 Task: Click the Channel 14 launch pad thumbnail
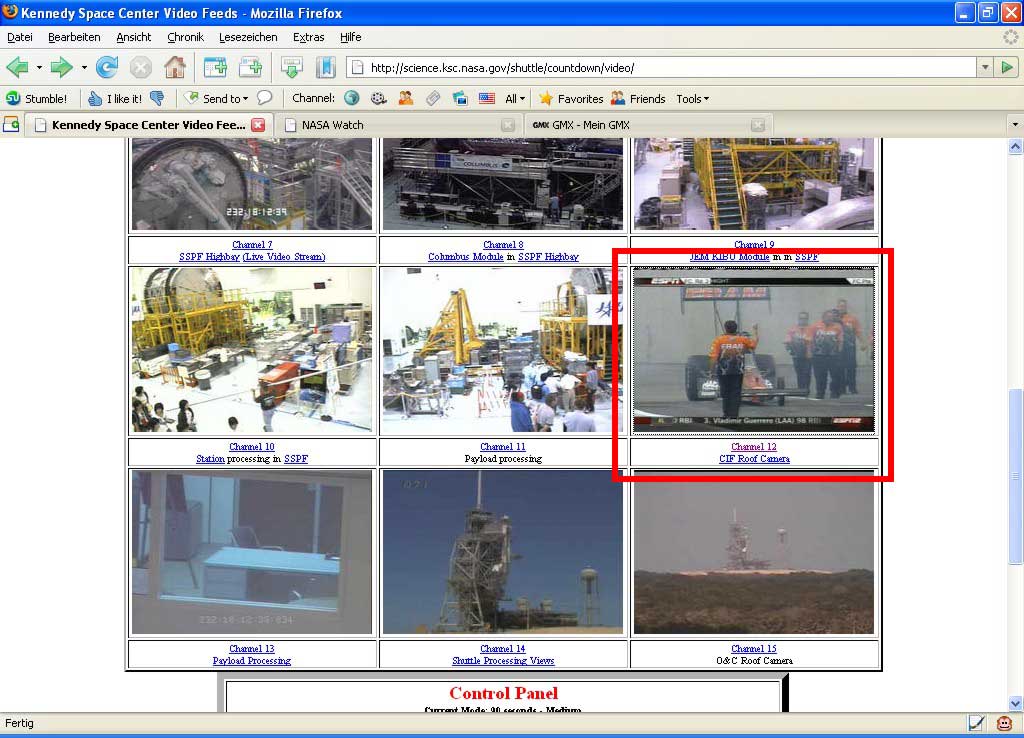click(503, 552)
